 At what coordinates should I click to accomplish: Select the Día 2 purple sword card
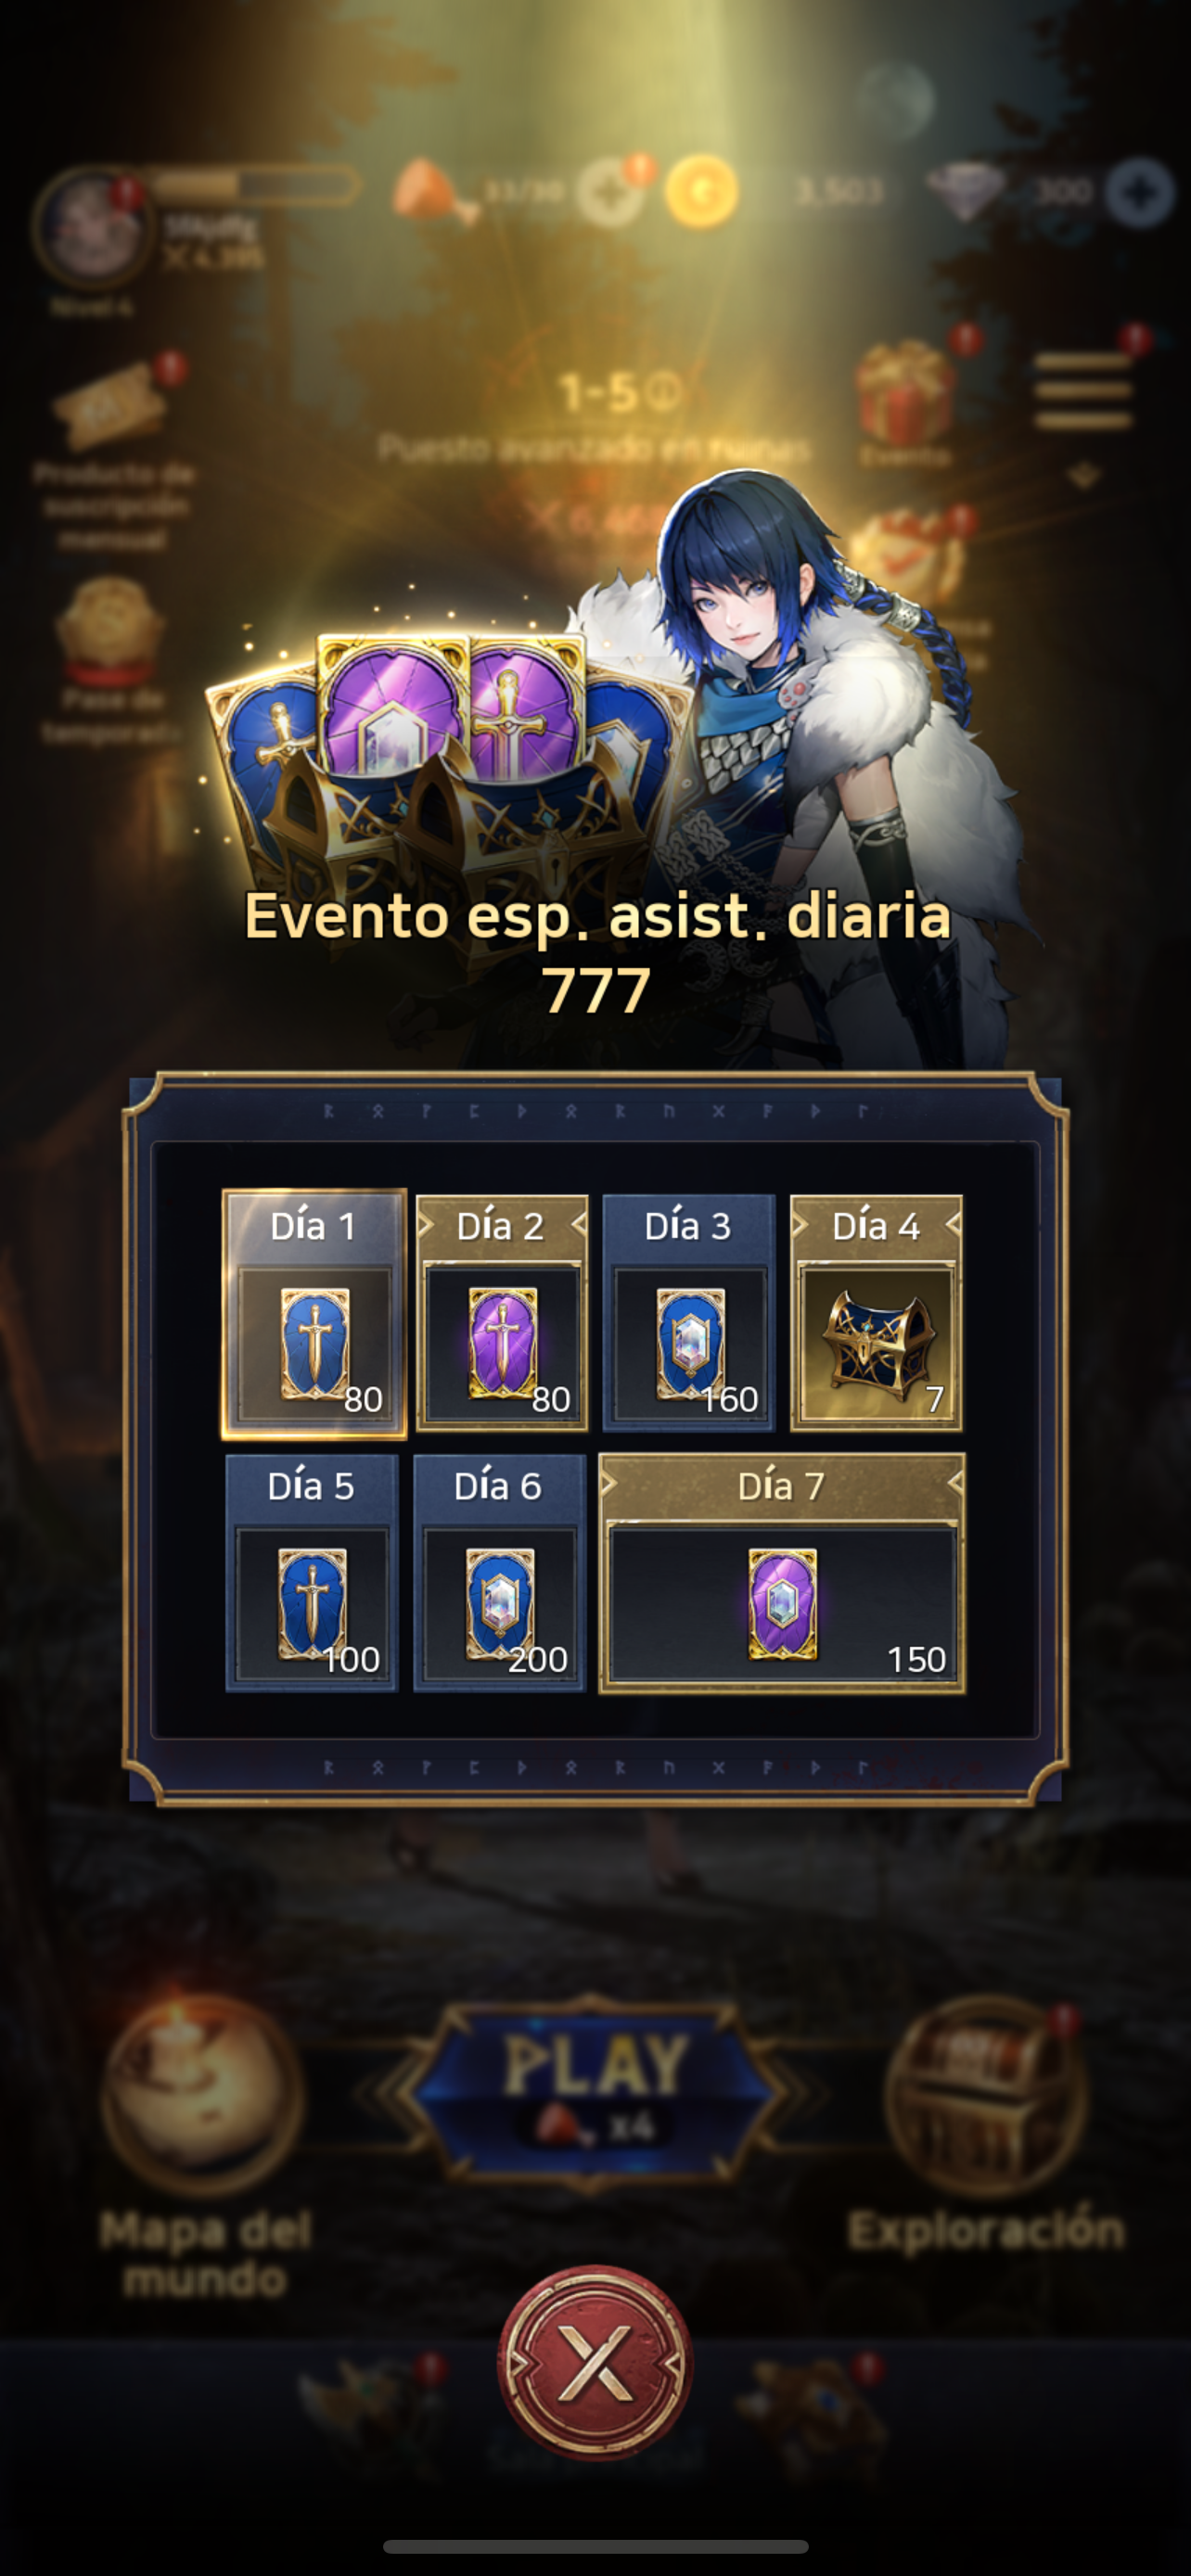click(502, 1314)
